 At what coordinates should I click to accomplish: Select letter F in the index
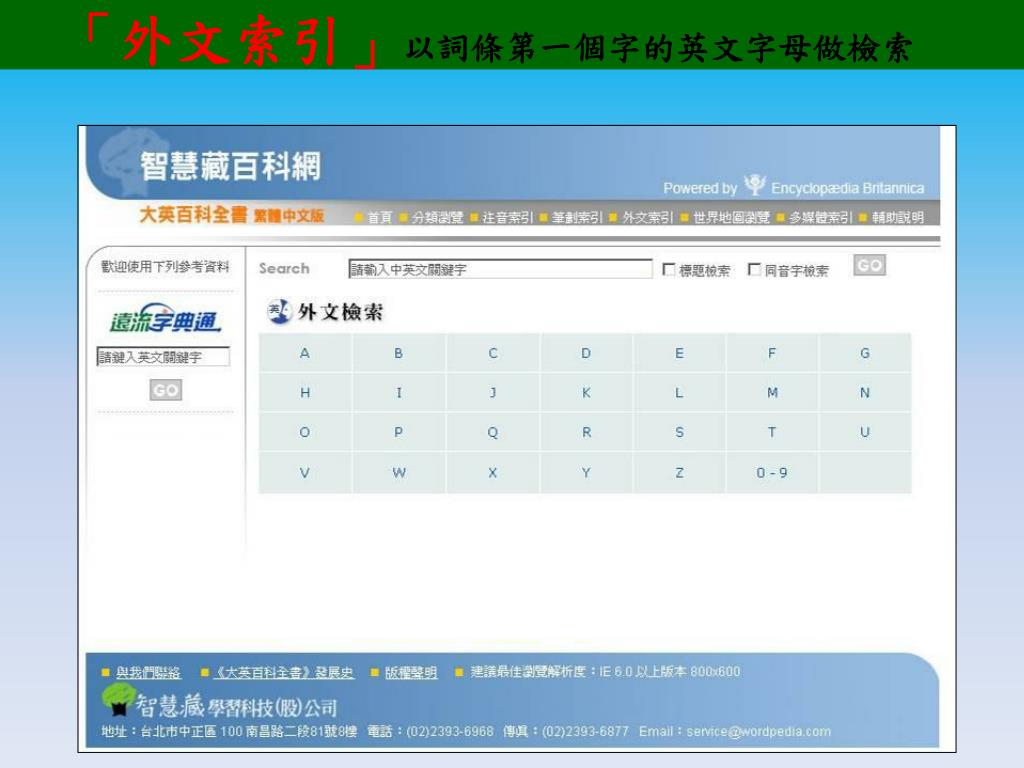click(x=772, y=353)
